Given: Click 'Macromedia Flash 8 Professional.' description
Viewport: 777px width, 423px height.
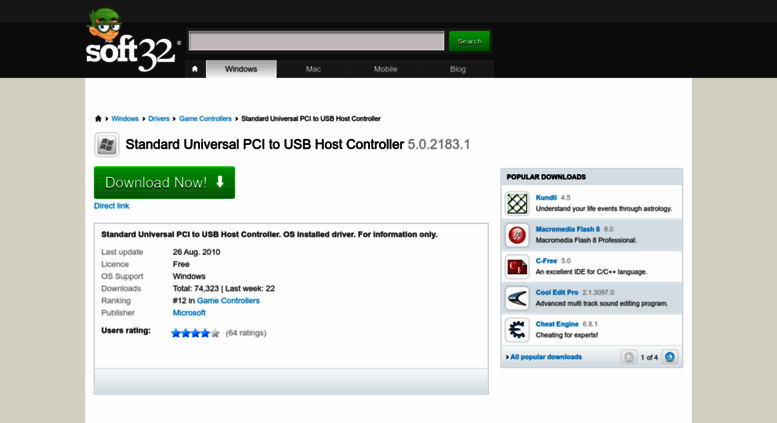Looking at the screenshot, I should [x=586, y=240].
